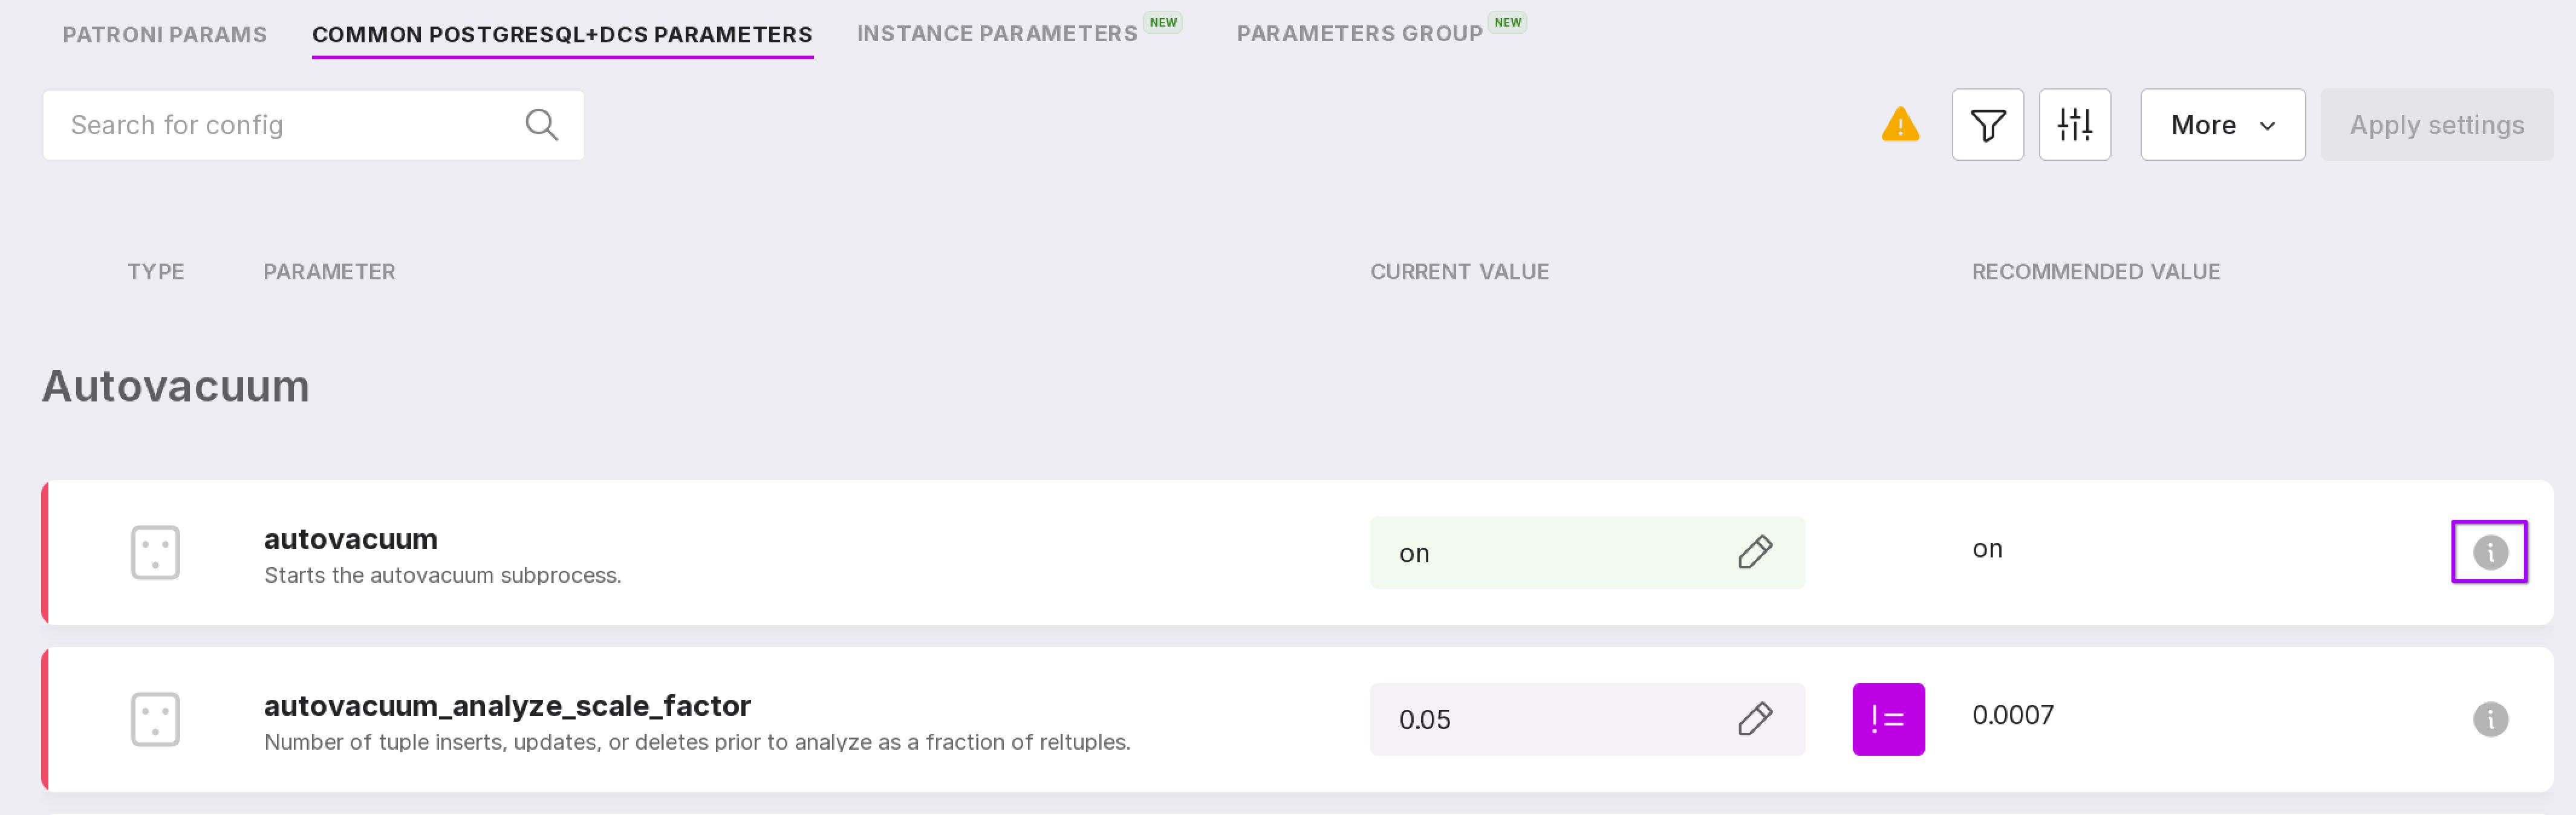The width and height of the screenshot is (2576, 815).
Task: Edit the autovacuum current value pencil
Action: 1754,552
